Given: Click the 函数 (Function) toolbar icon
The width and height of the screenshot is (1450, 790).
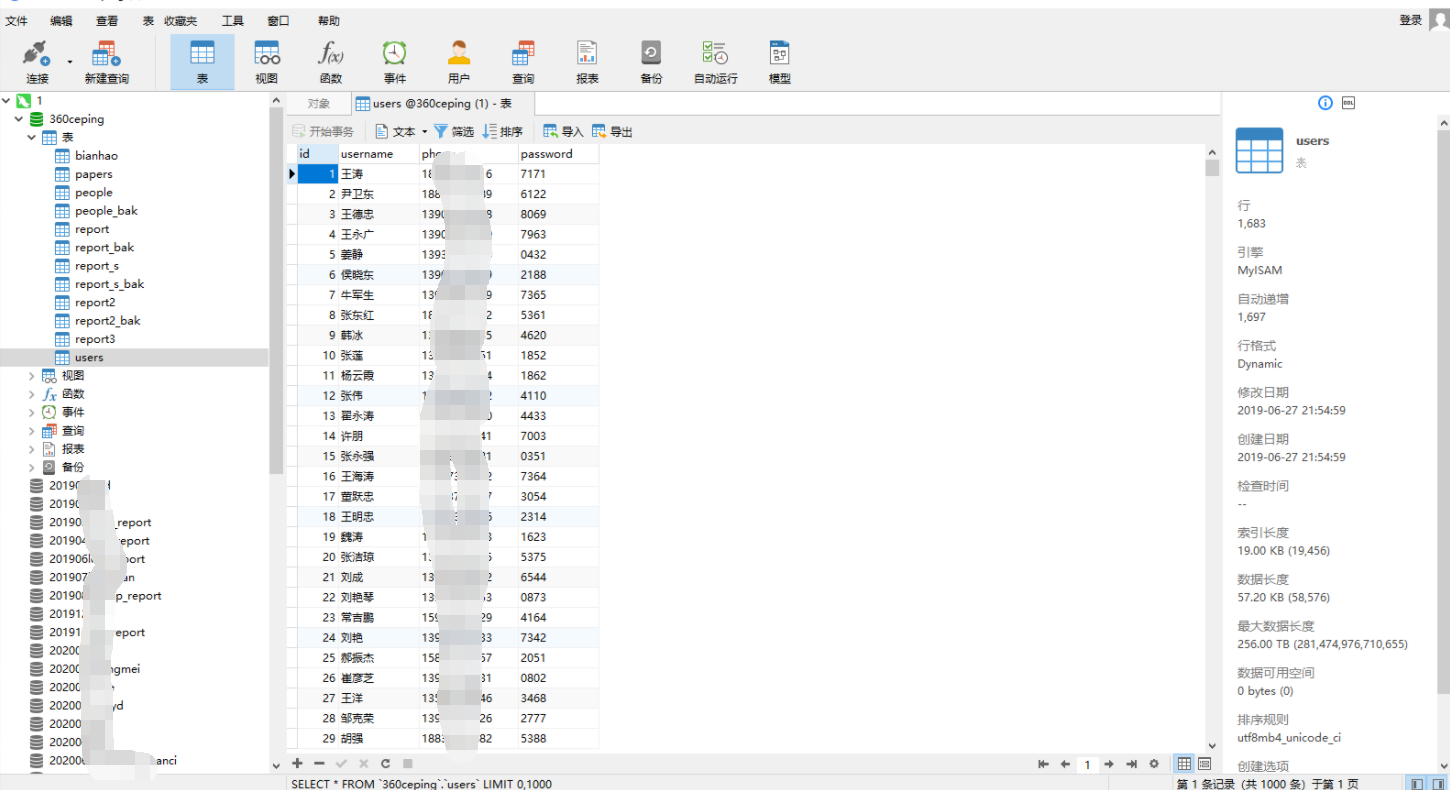Looking at the screenshot, I should tap(330, 62).
